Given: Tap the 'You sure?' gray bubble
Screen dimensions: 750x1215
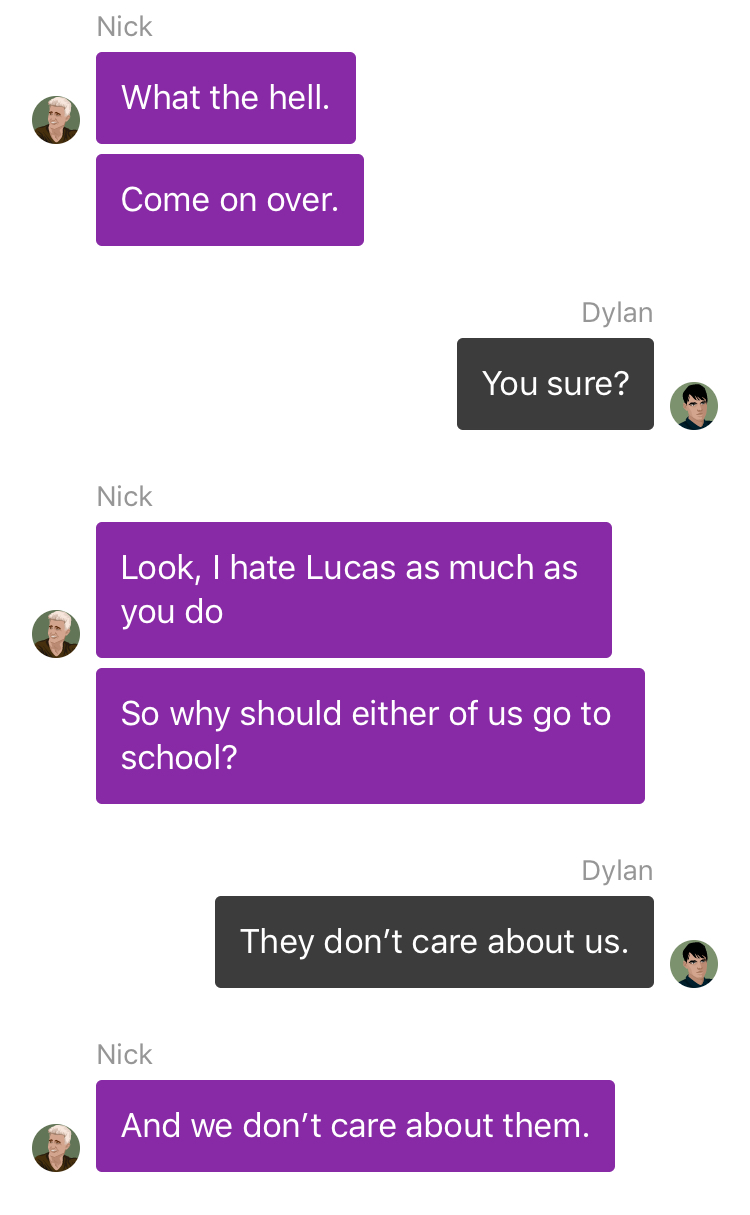Looking at the screenshot, I should click(x=555, y=384).
